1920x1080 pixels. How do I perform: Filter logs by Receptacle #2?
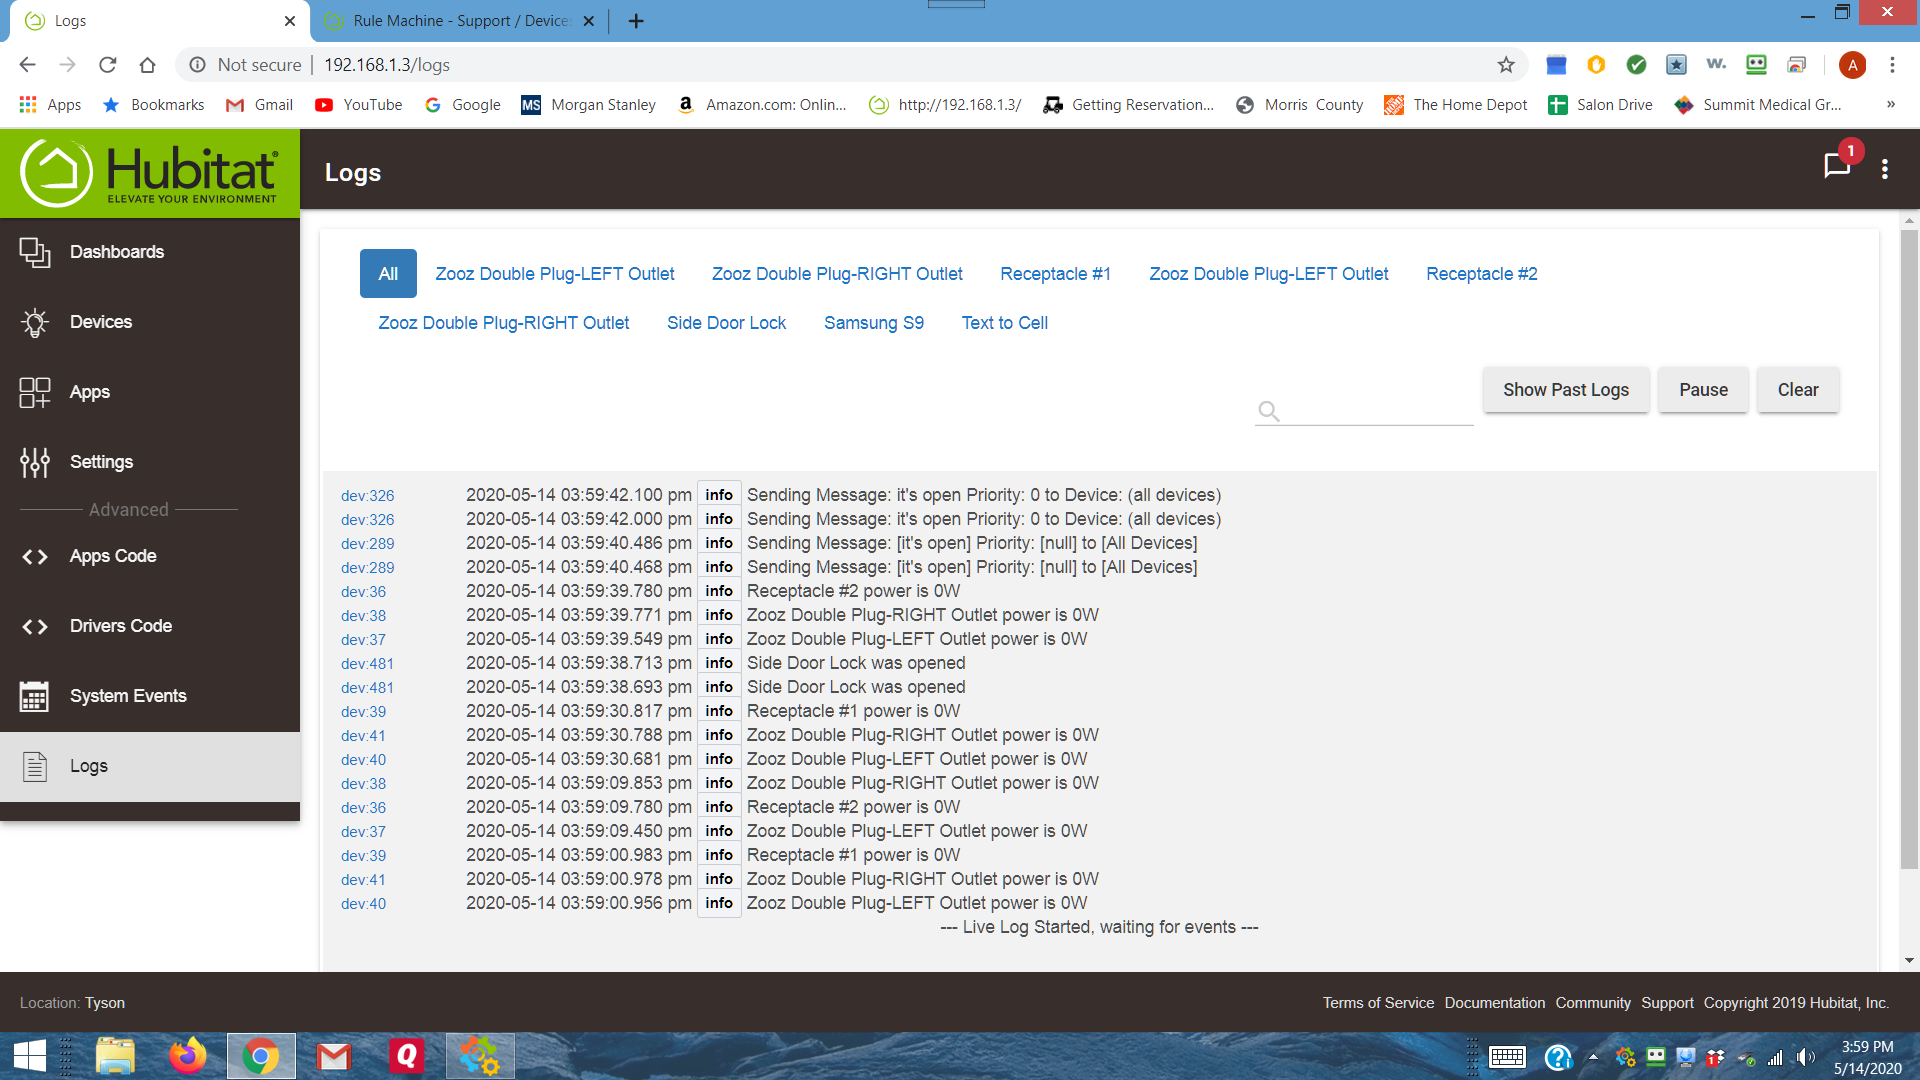1482,274
